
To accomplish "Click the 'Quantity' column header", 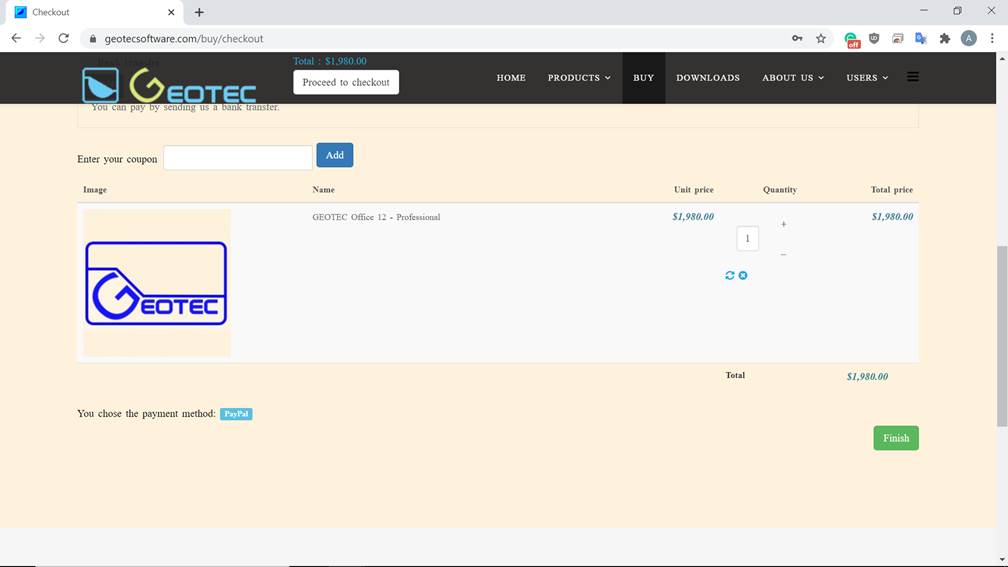I will coord(780,190).
